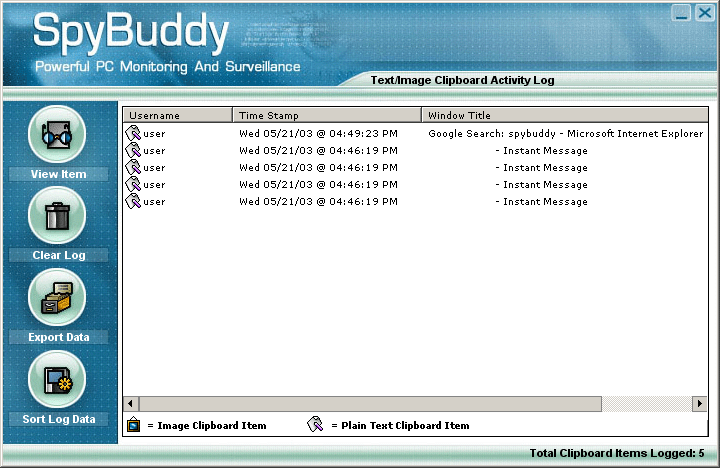Screen dimensions: 720x468
Task: Sort by the Username column header
Action: click(x=177, y=115)
